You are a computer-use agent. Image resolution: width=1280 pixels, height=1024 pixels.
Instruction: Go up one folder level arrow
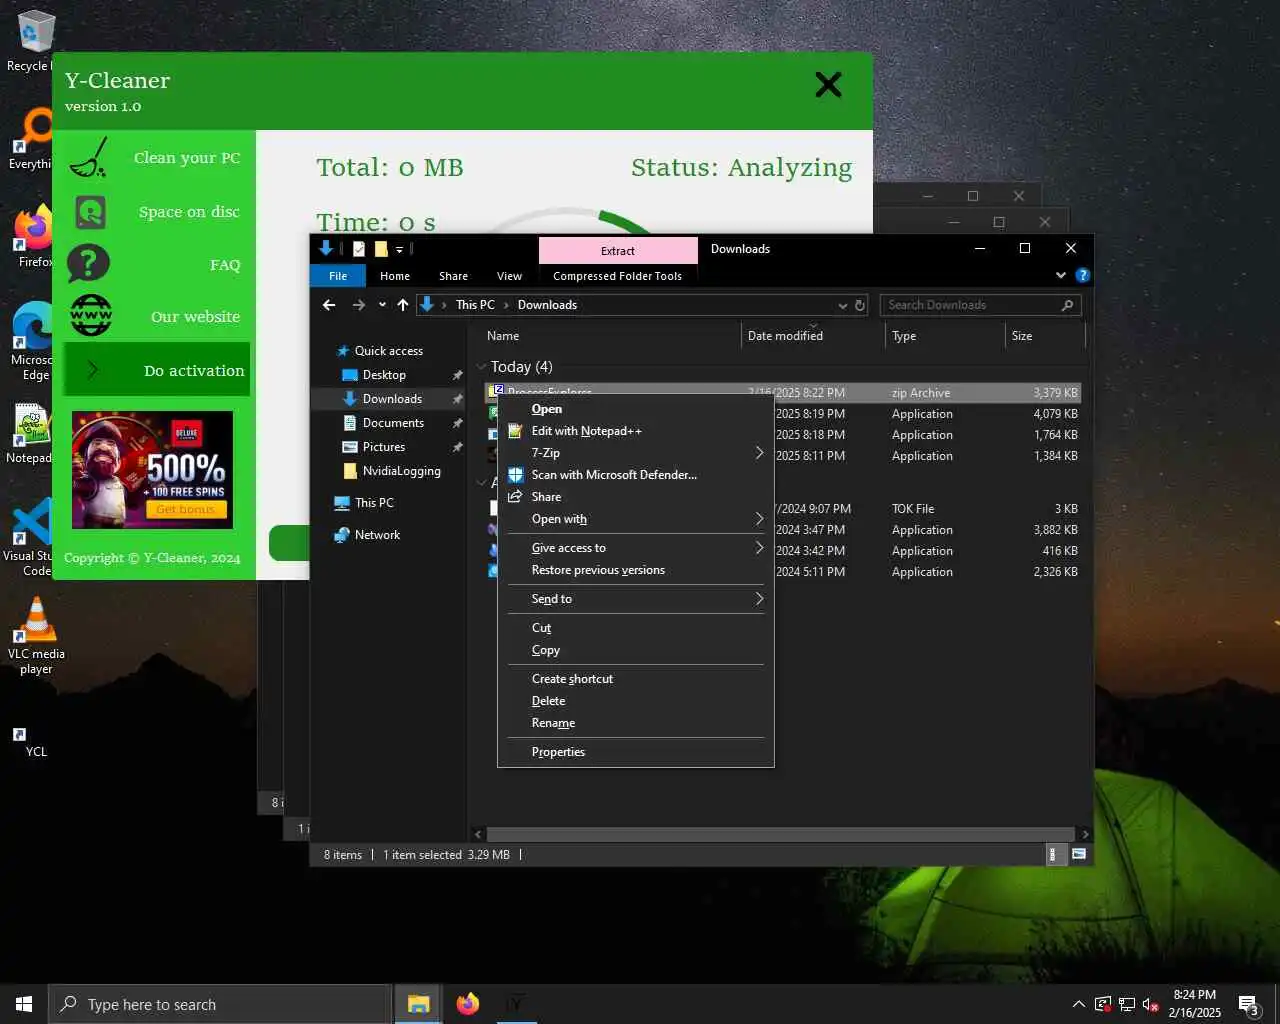(x=402, y=305)
